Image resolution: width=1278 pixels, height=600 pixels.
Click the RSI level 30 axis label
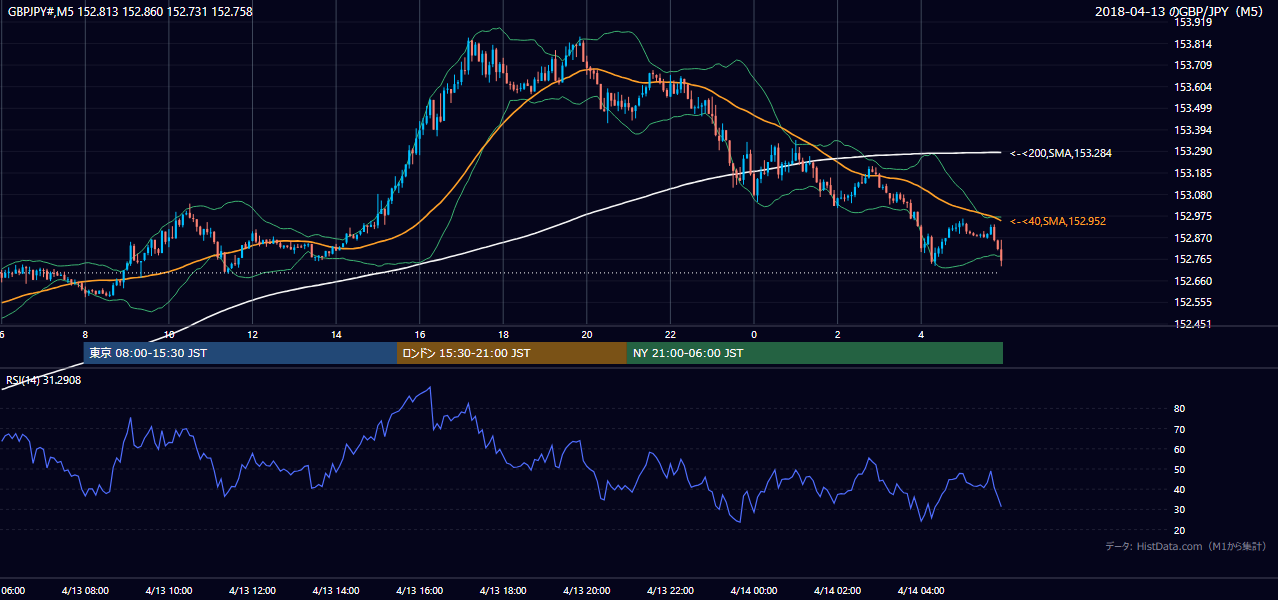tap(1179, 509)
